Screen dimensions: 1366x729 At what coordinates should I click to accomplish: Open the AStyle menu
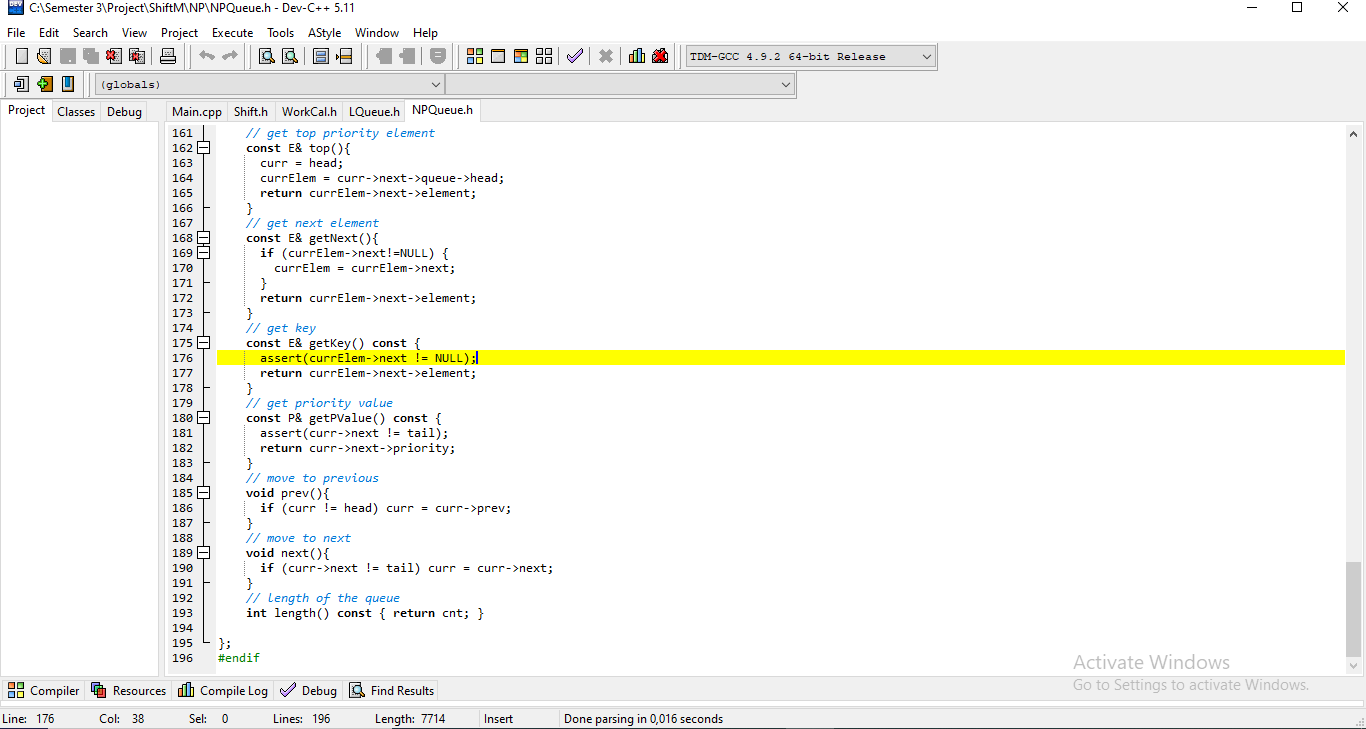[x=324, y=33]
